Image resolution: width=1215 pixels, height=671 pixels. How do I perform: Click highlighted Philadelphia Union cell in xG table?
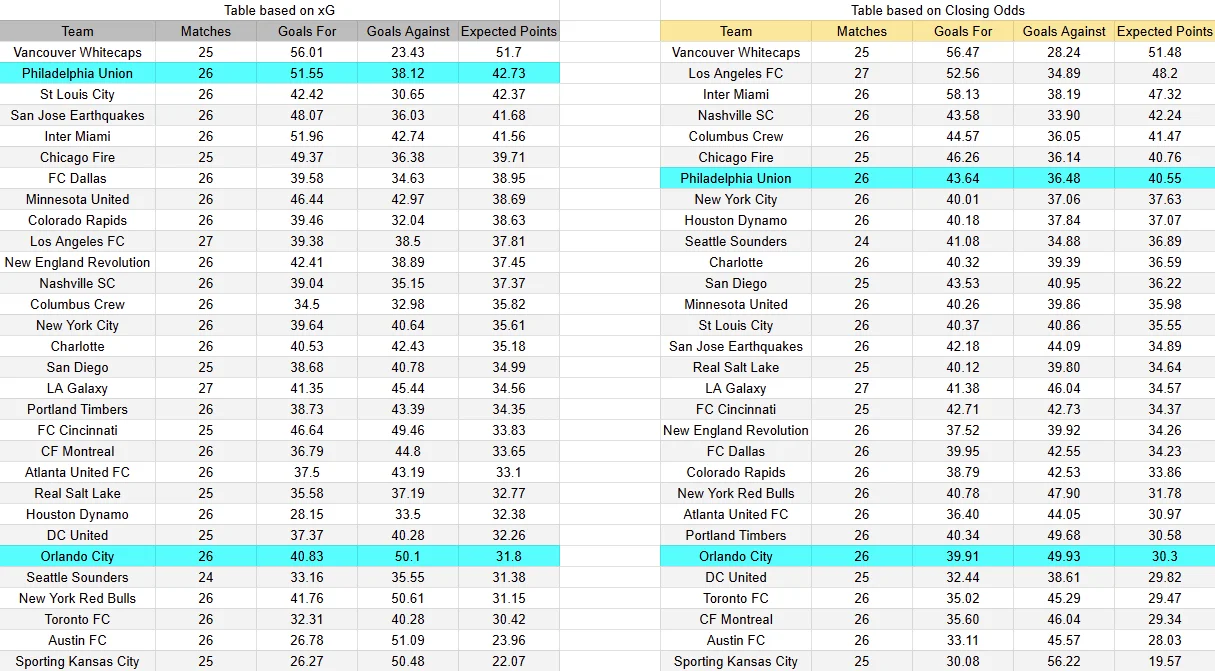(77, 73)
